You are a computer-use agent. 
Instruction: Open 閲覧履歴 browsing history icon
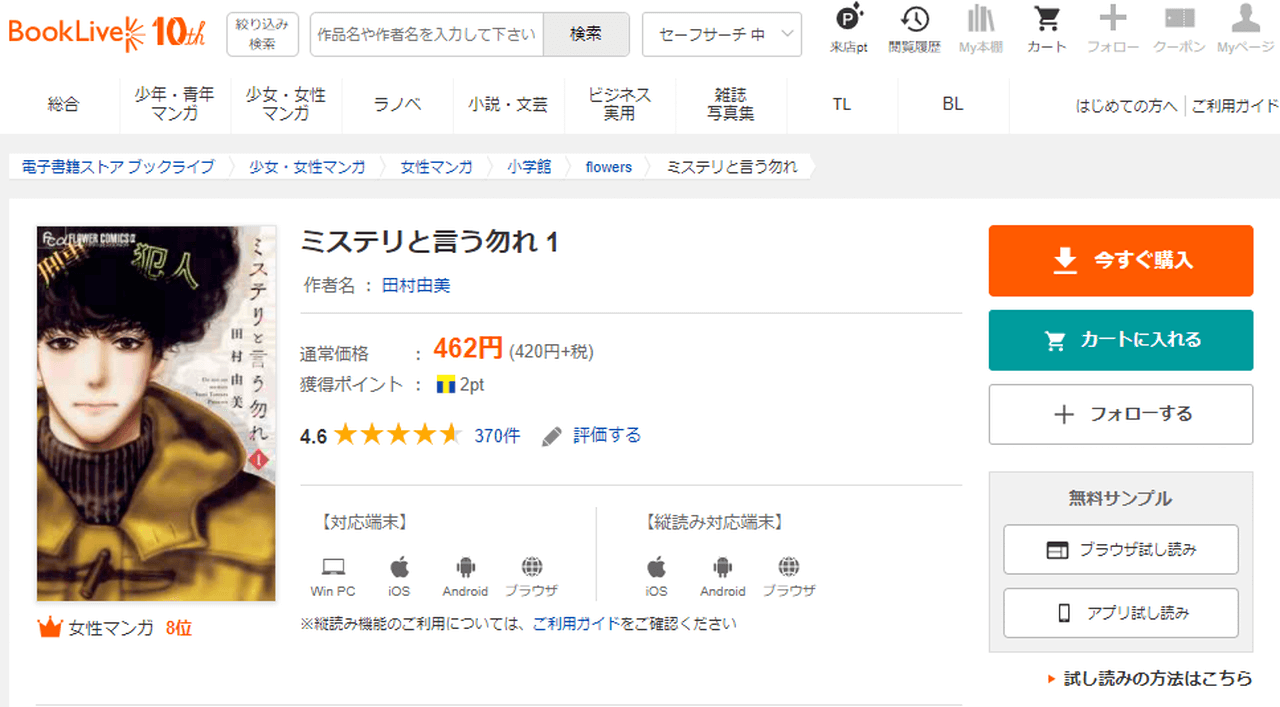914,20
